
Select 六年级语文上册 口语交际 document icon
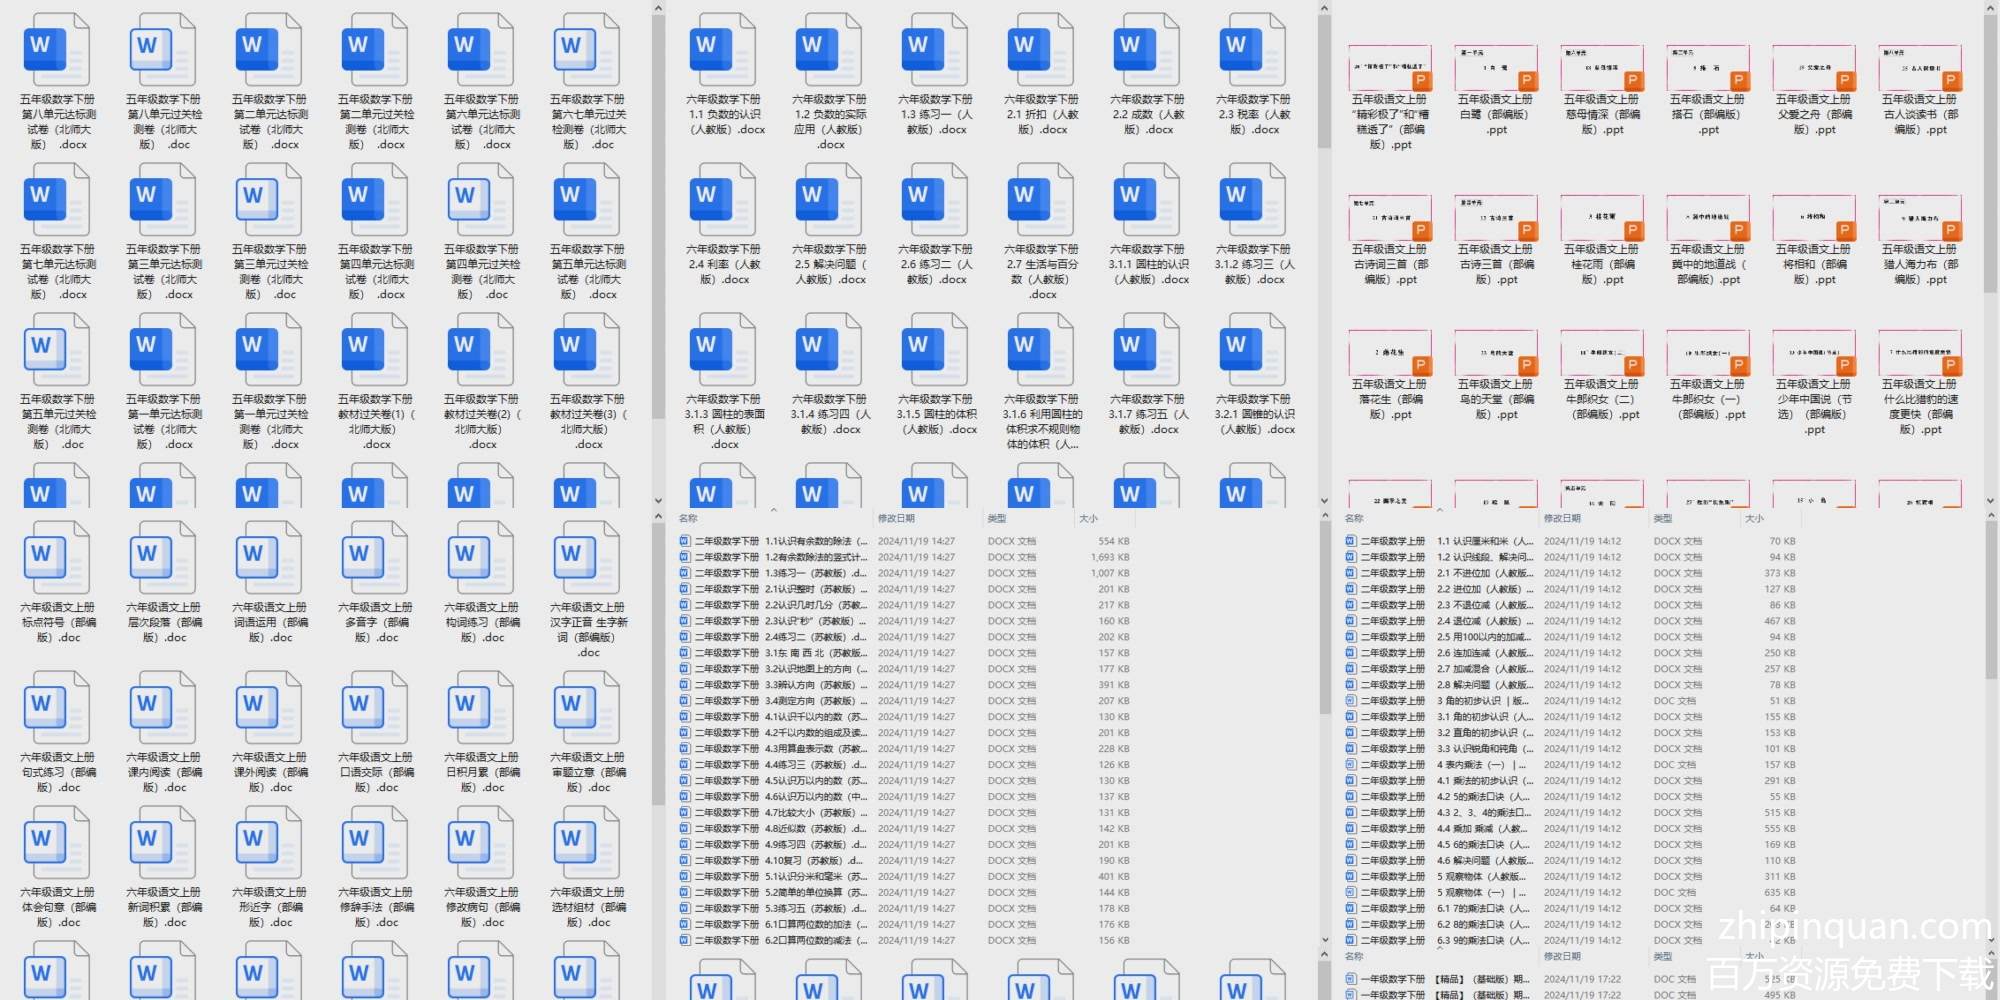click(375, 708)
